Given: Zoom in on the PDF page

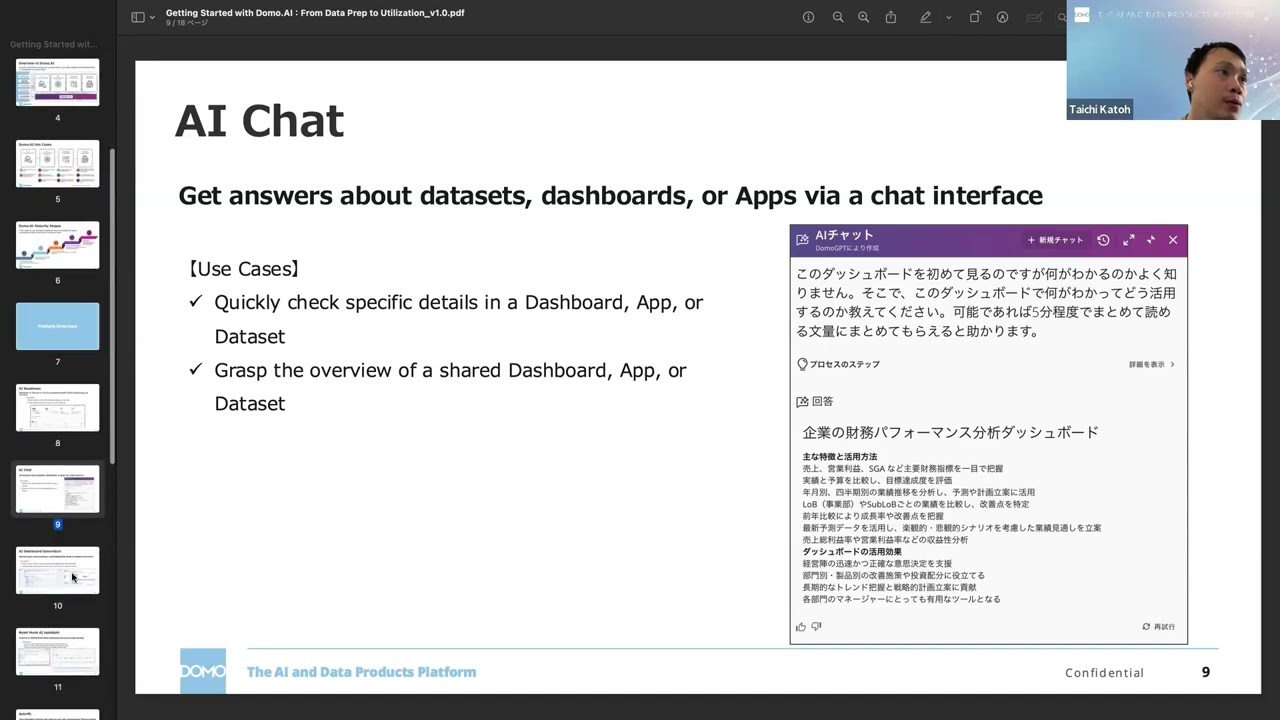Looking at the screenshot, I should [863, 17].
